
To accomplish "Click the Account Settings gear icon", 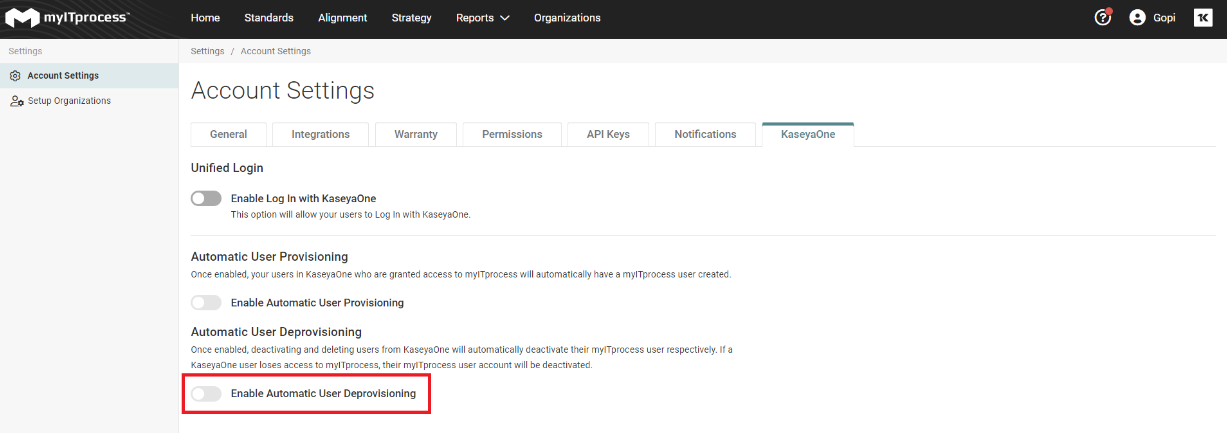I will coord(16,76).
